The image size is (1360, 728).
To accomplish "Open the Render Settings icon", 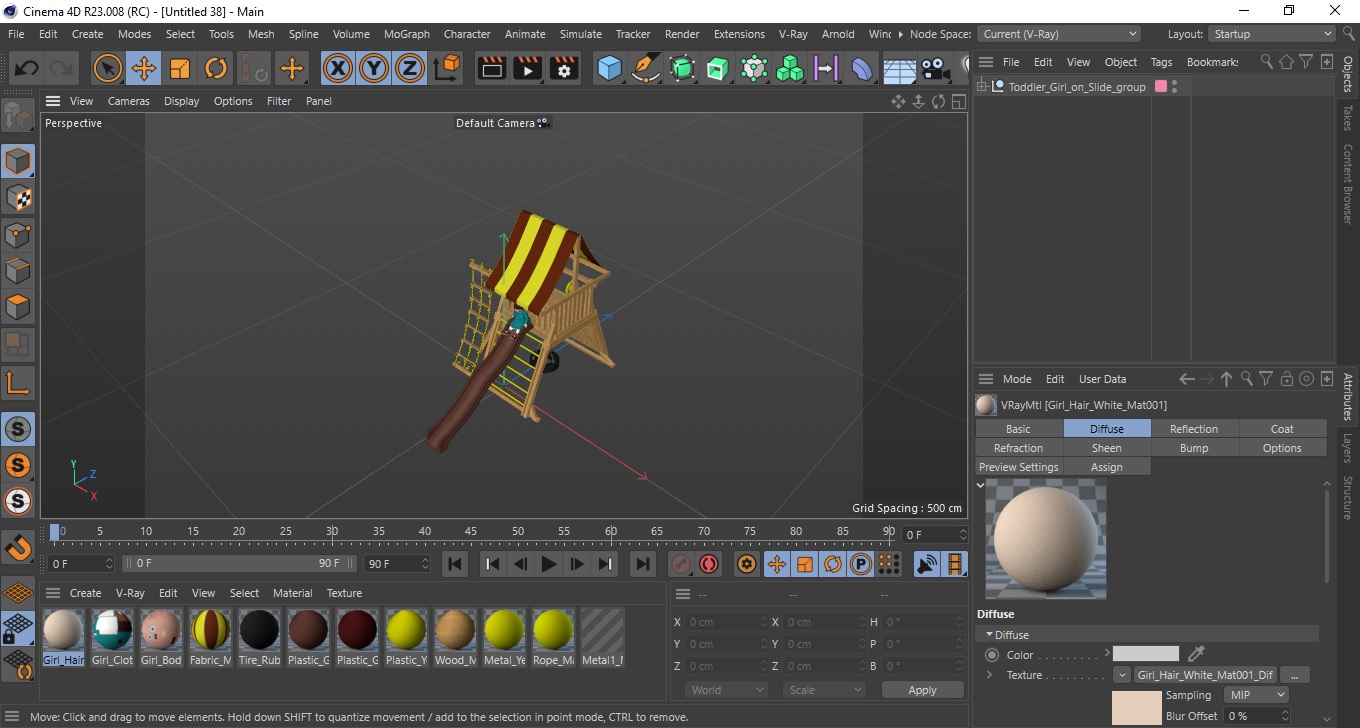I will tap(564, 69).
